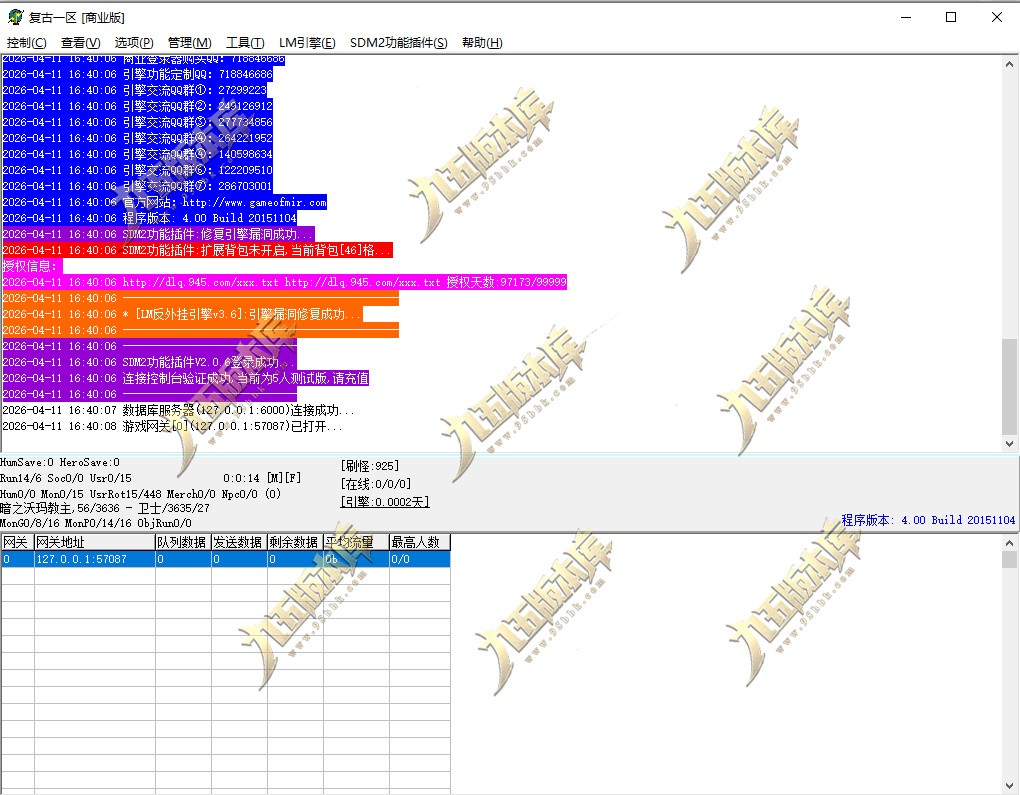Click log line 程序版本: 4.00 Build 20151104
The width and height of the screenshot is (1020, 795).
(150, 218)
